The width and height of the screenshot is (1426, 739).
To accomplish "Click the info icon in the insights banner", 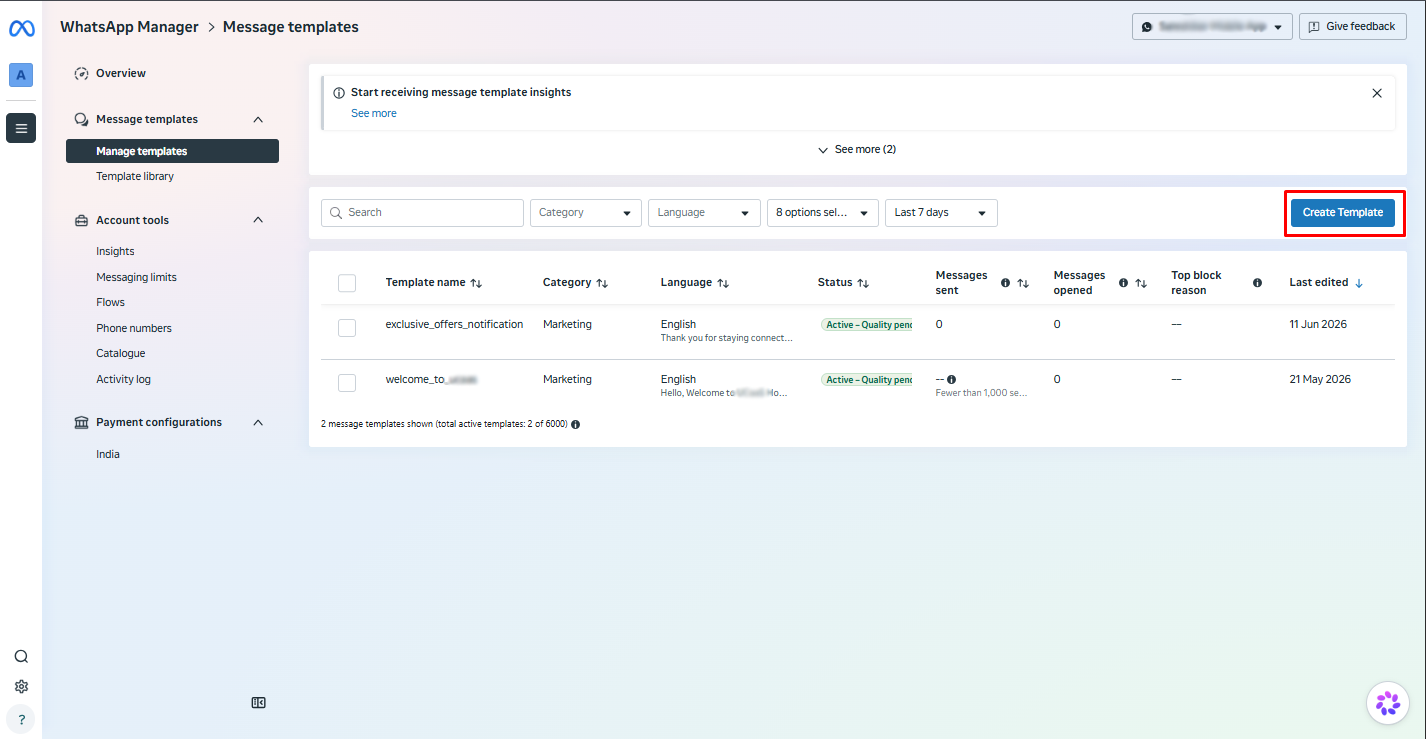I will [339, 93].
